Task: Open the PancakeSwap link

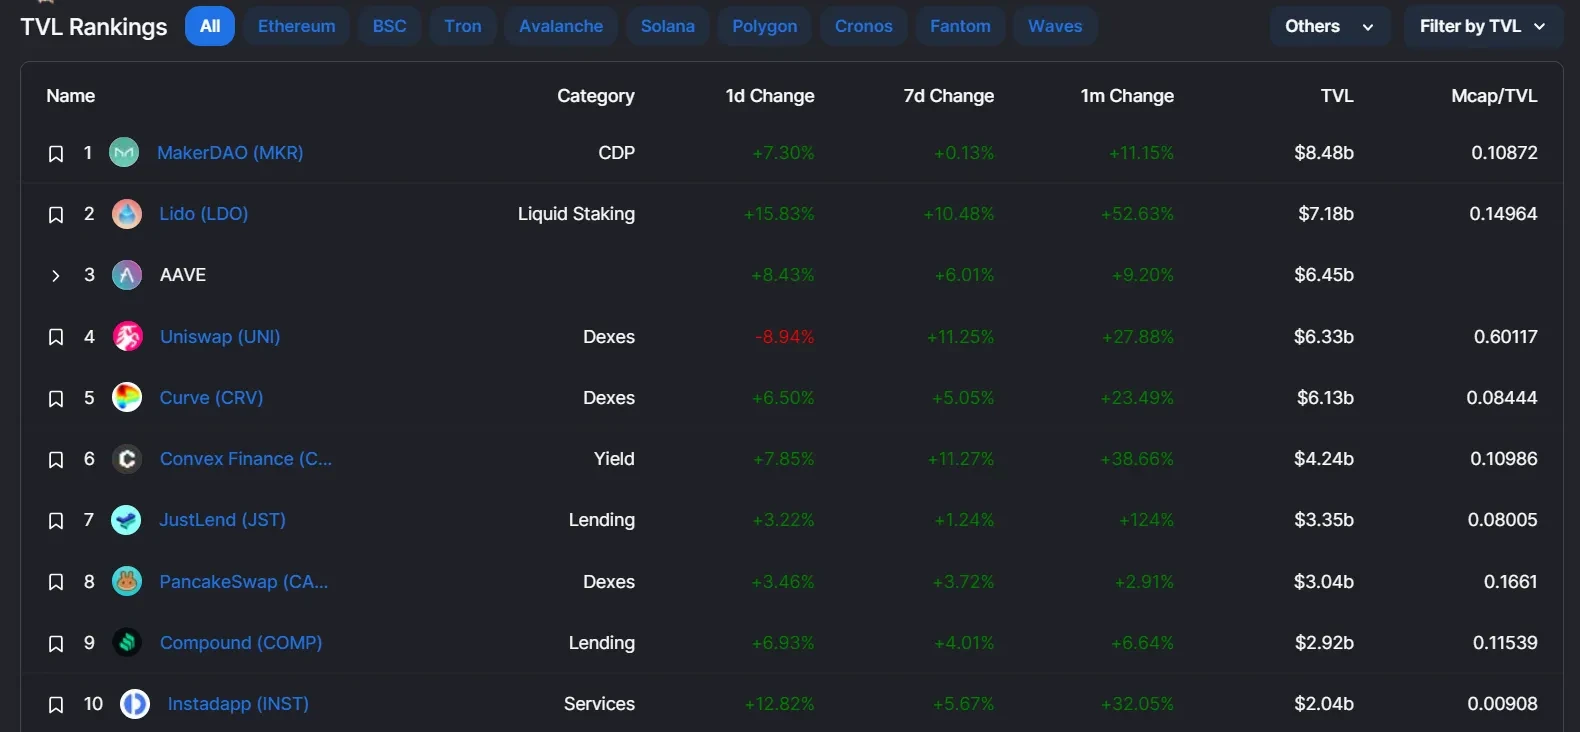Action: tap(244, 582)
